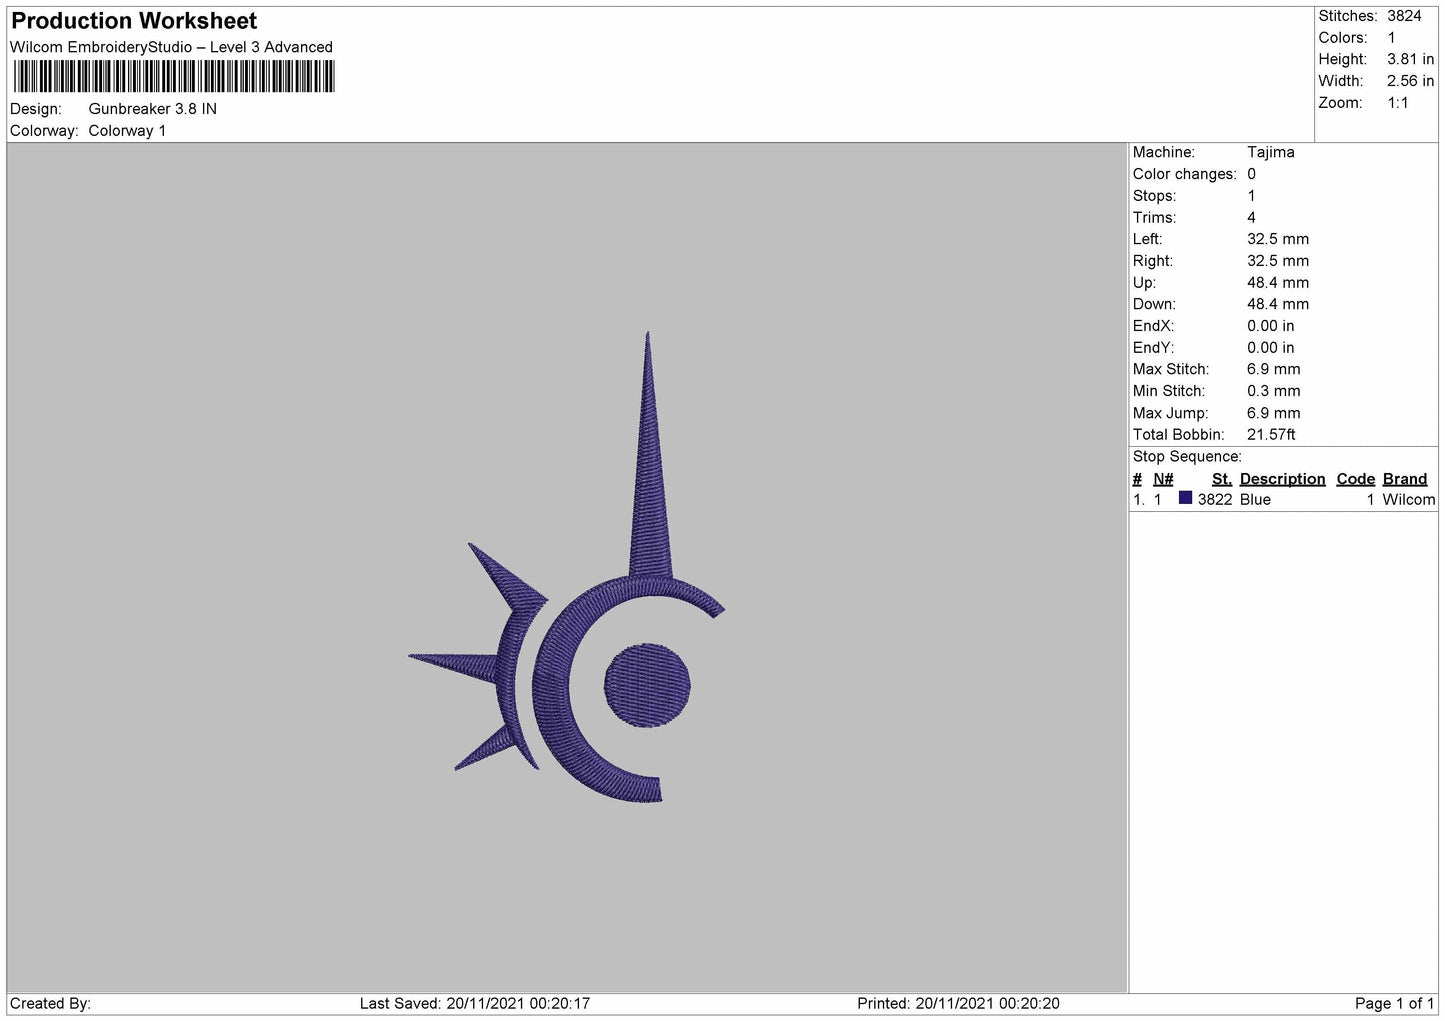The height and width of the screenshot is (1021, 1445).
Task: Select the design name Gunbreaker 3.8 IN
Action: (153, 109)
